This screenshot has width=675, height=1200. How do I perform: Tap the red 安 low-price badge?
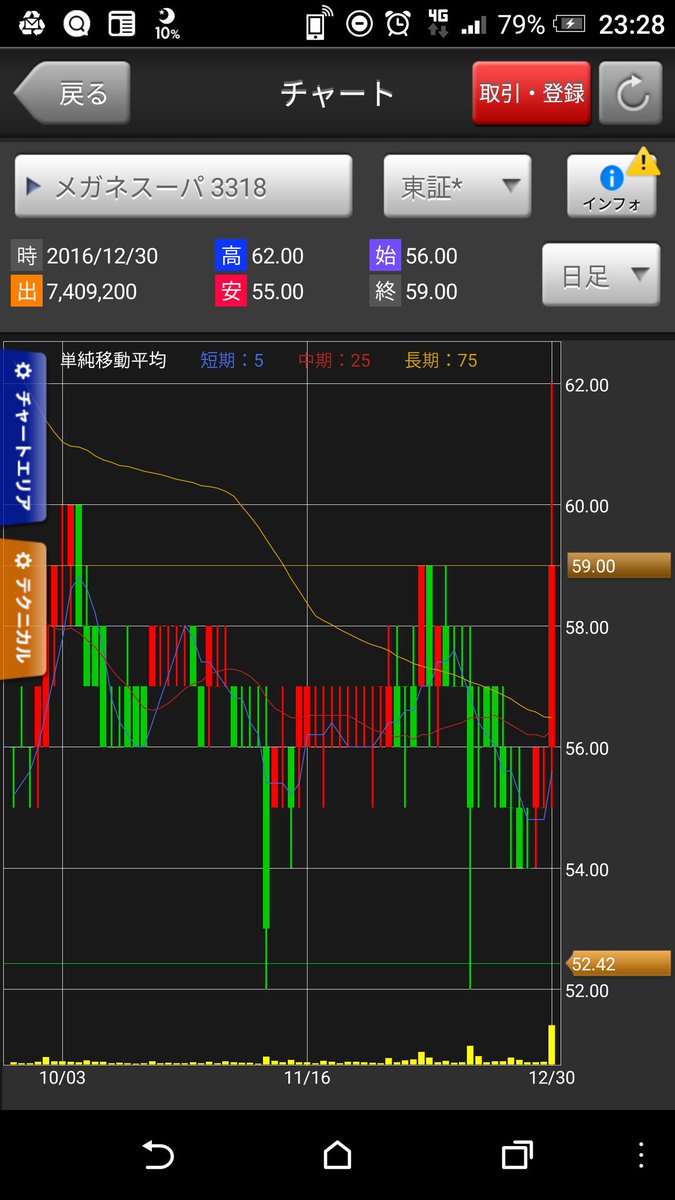point(231,292)
